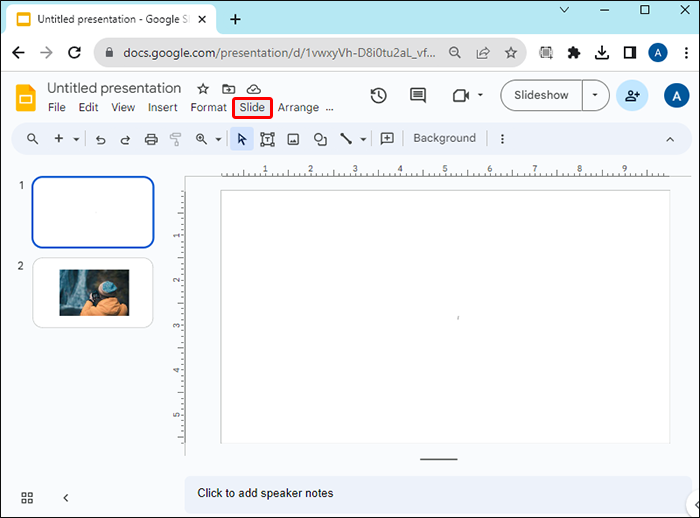Image resolution: width=700 pixels, height=518 pixels.
Task: Expand the line type dropdown
Action: 363,139
